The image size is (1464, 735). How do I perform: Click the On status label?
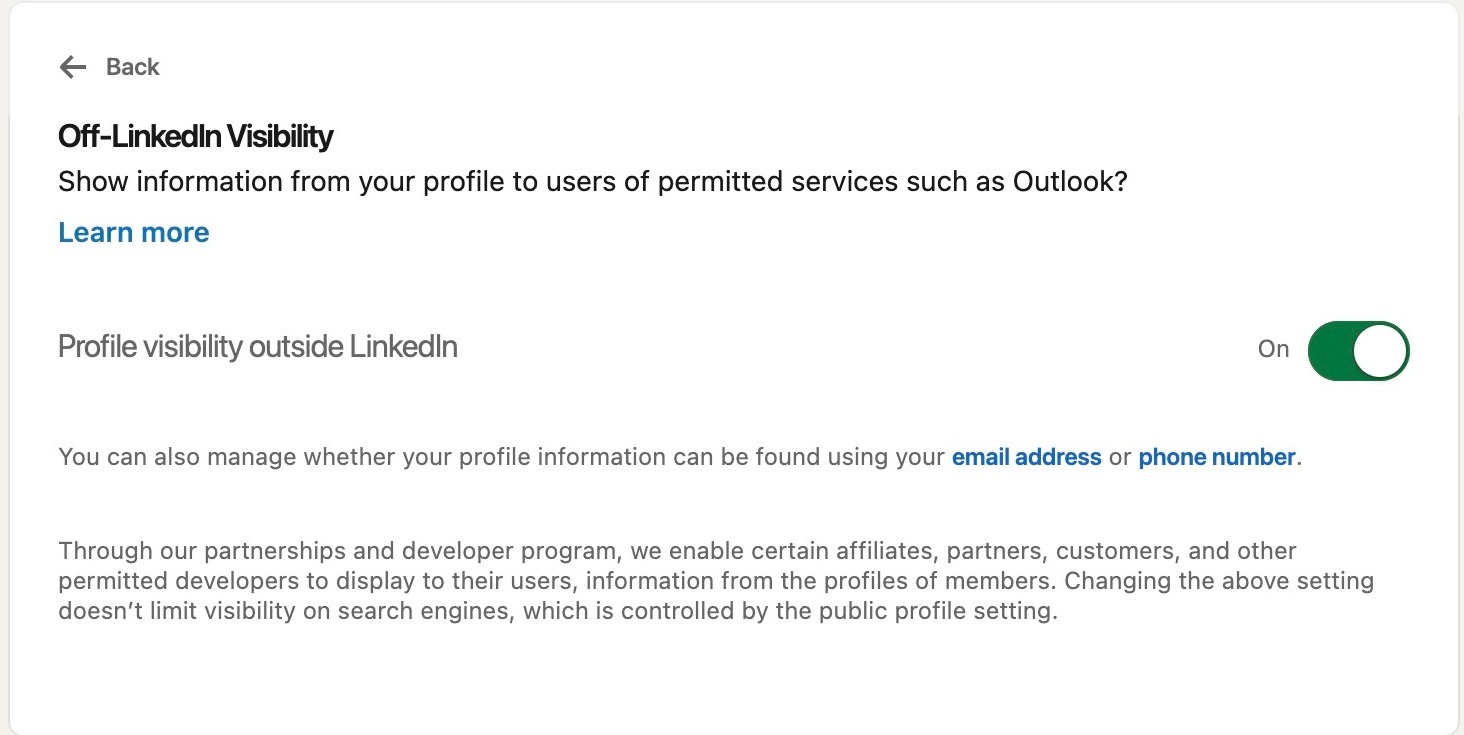click(1273, 349)
